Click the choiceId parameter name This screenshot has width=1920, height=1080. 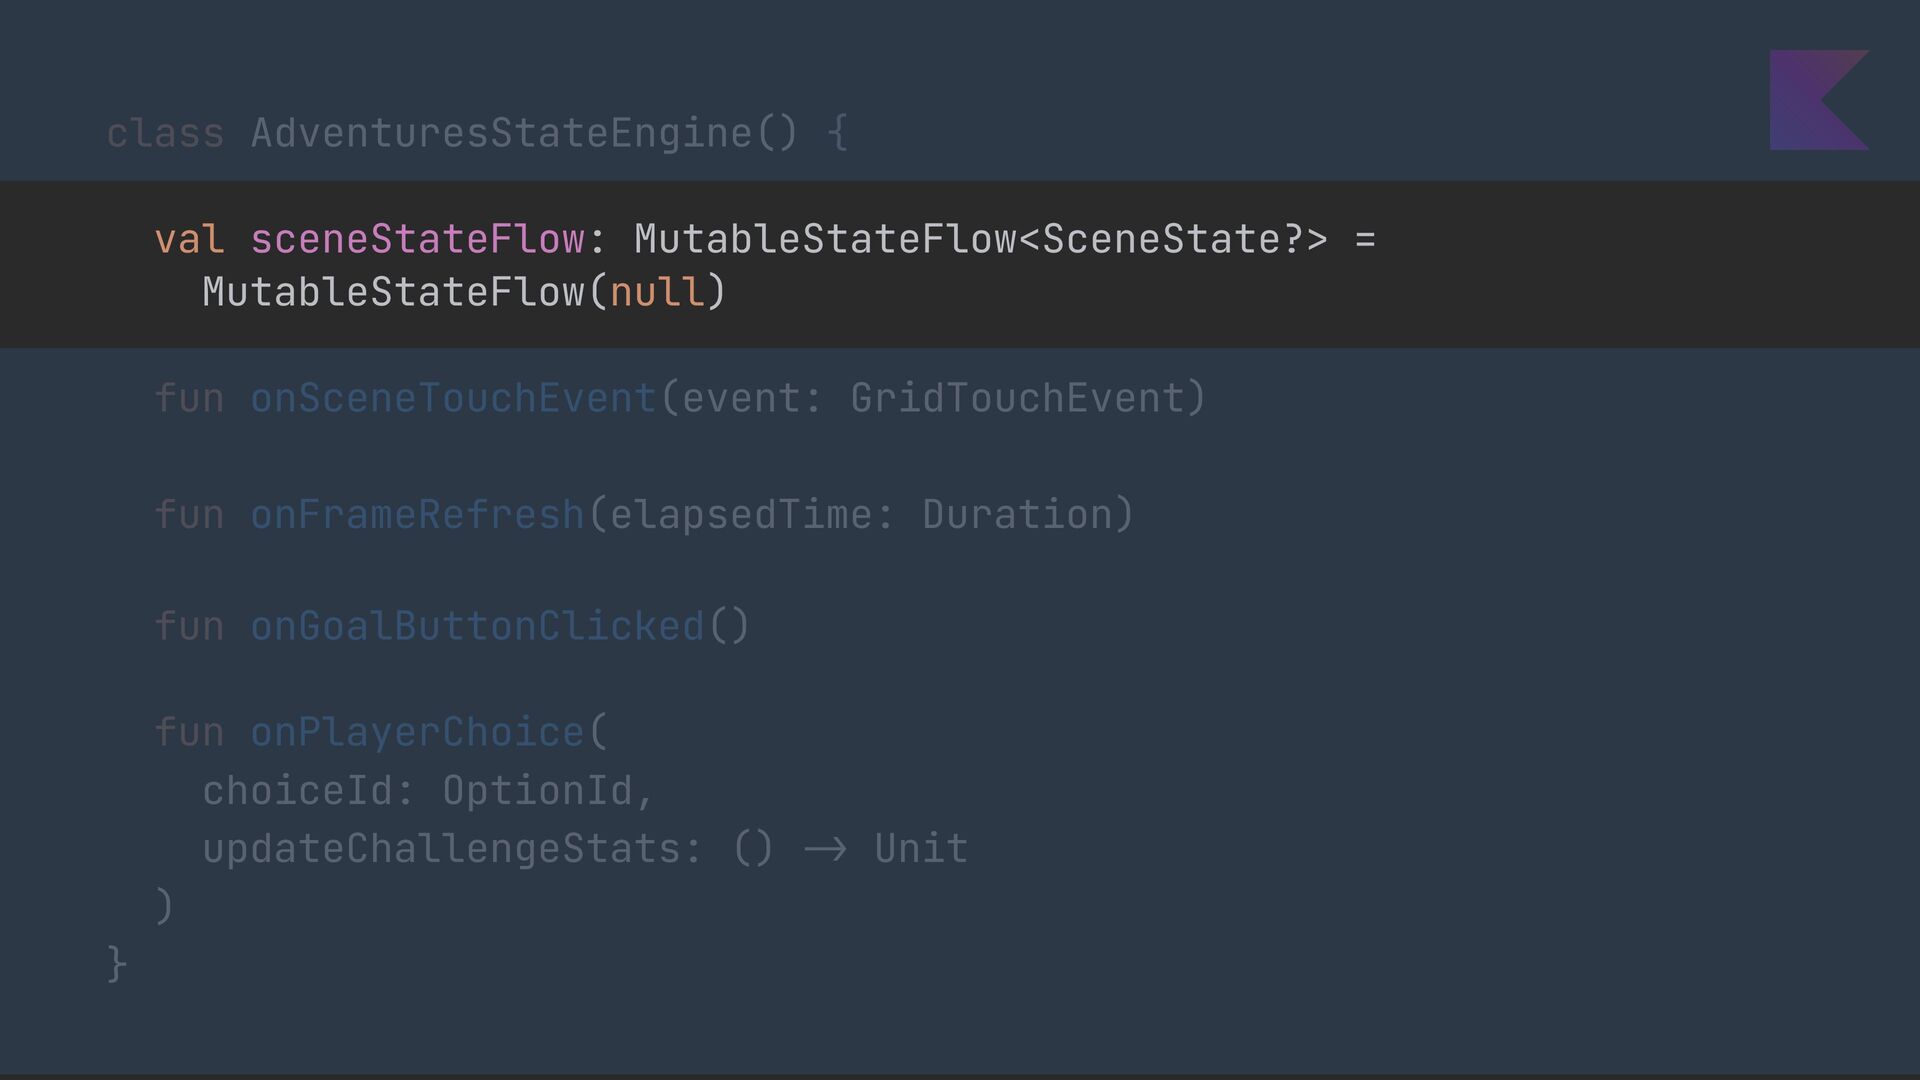pos(297,791)
